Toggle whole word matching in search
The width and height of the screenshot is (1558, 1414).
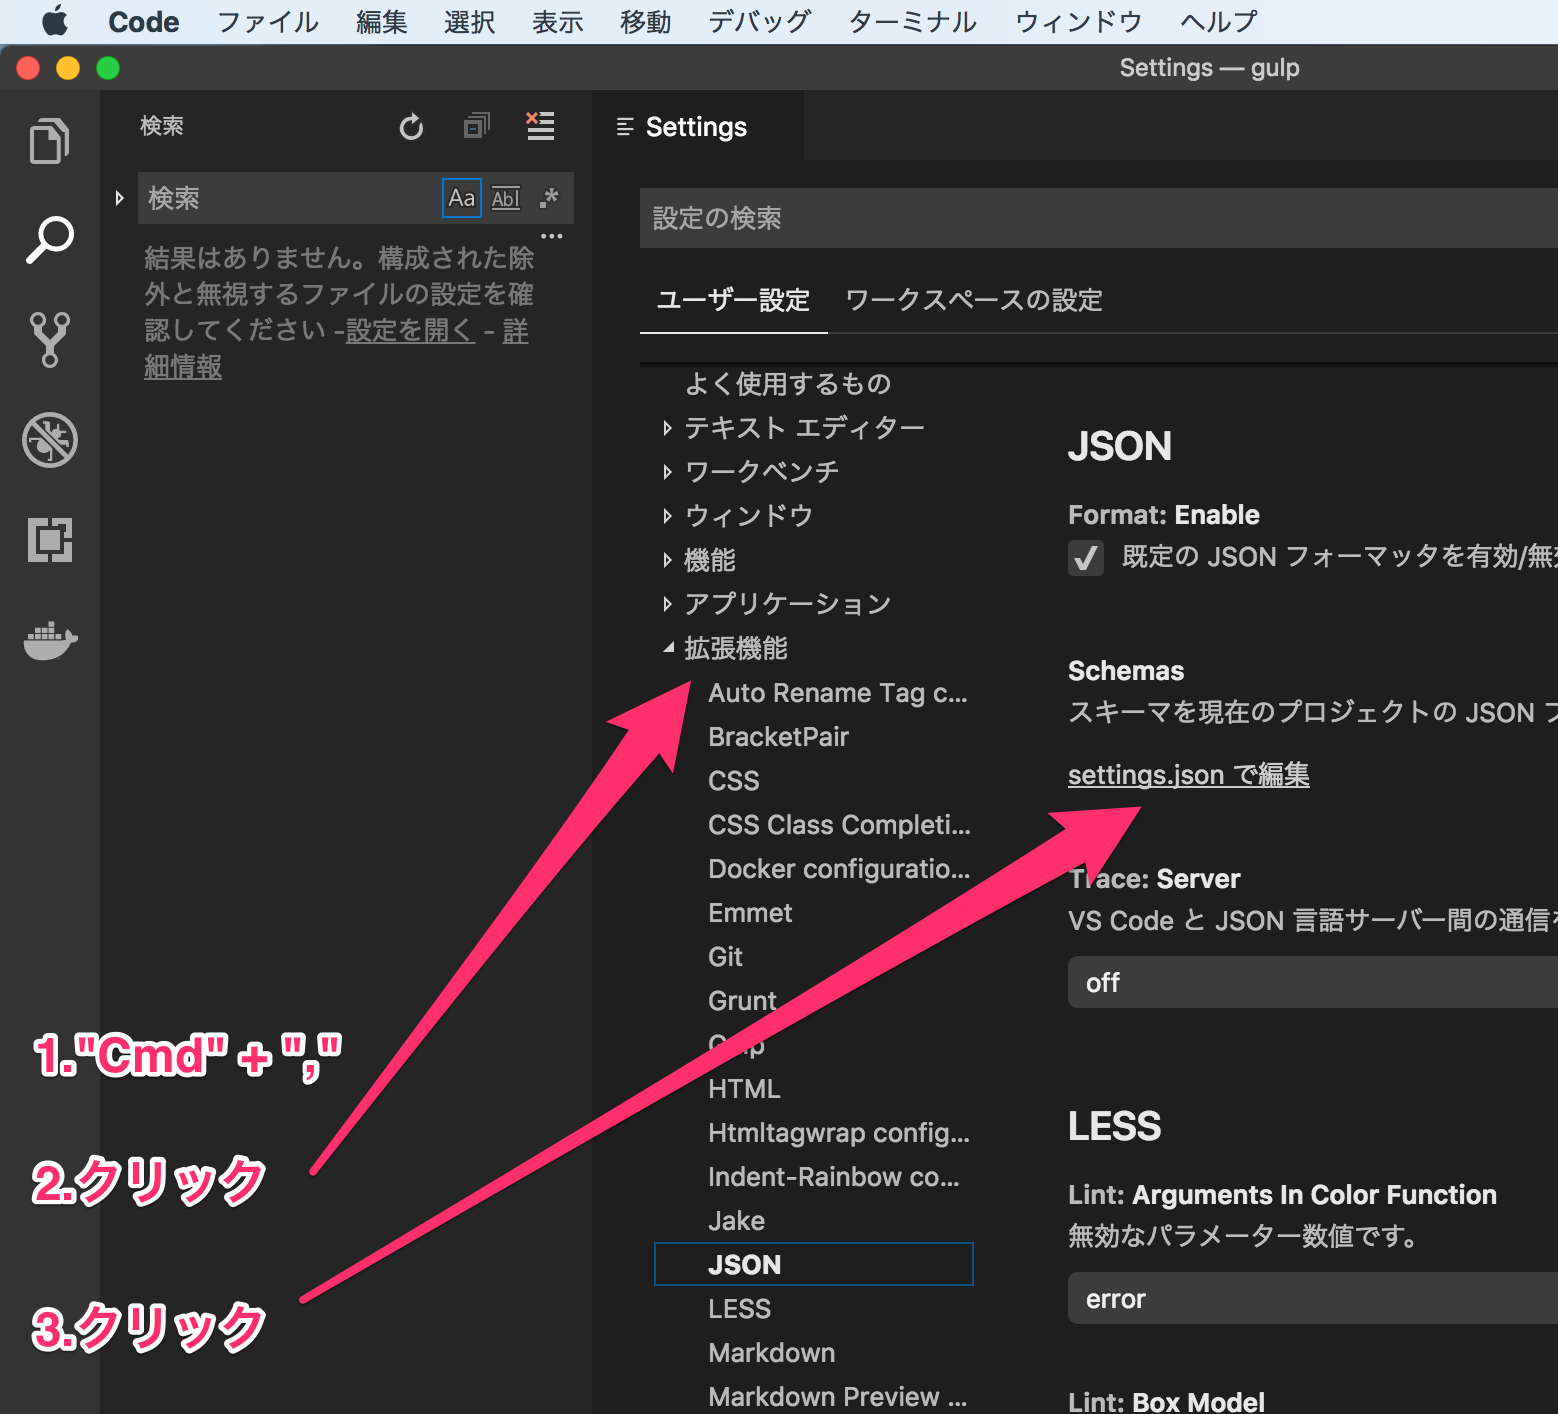(505, 198)
